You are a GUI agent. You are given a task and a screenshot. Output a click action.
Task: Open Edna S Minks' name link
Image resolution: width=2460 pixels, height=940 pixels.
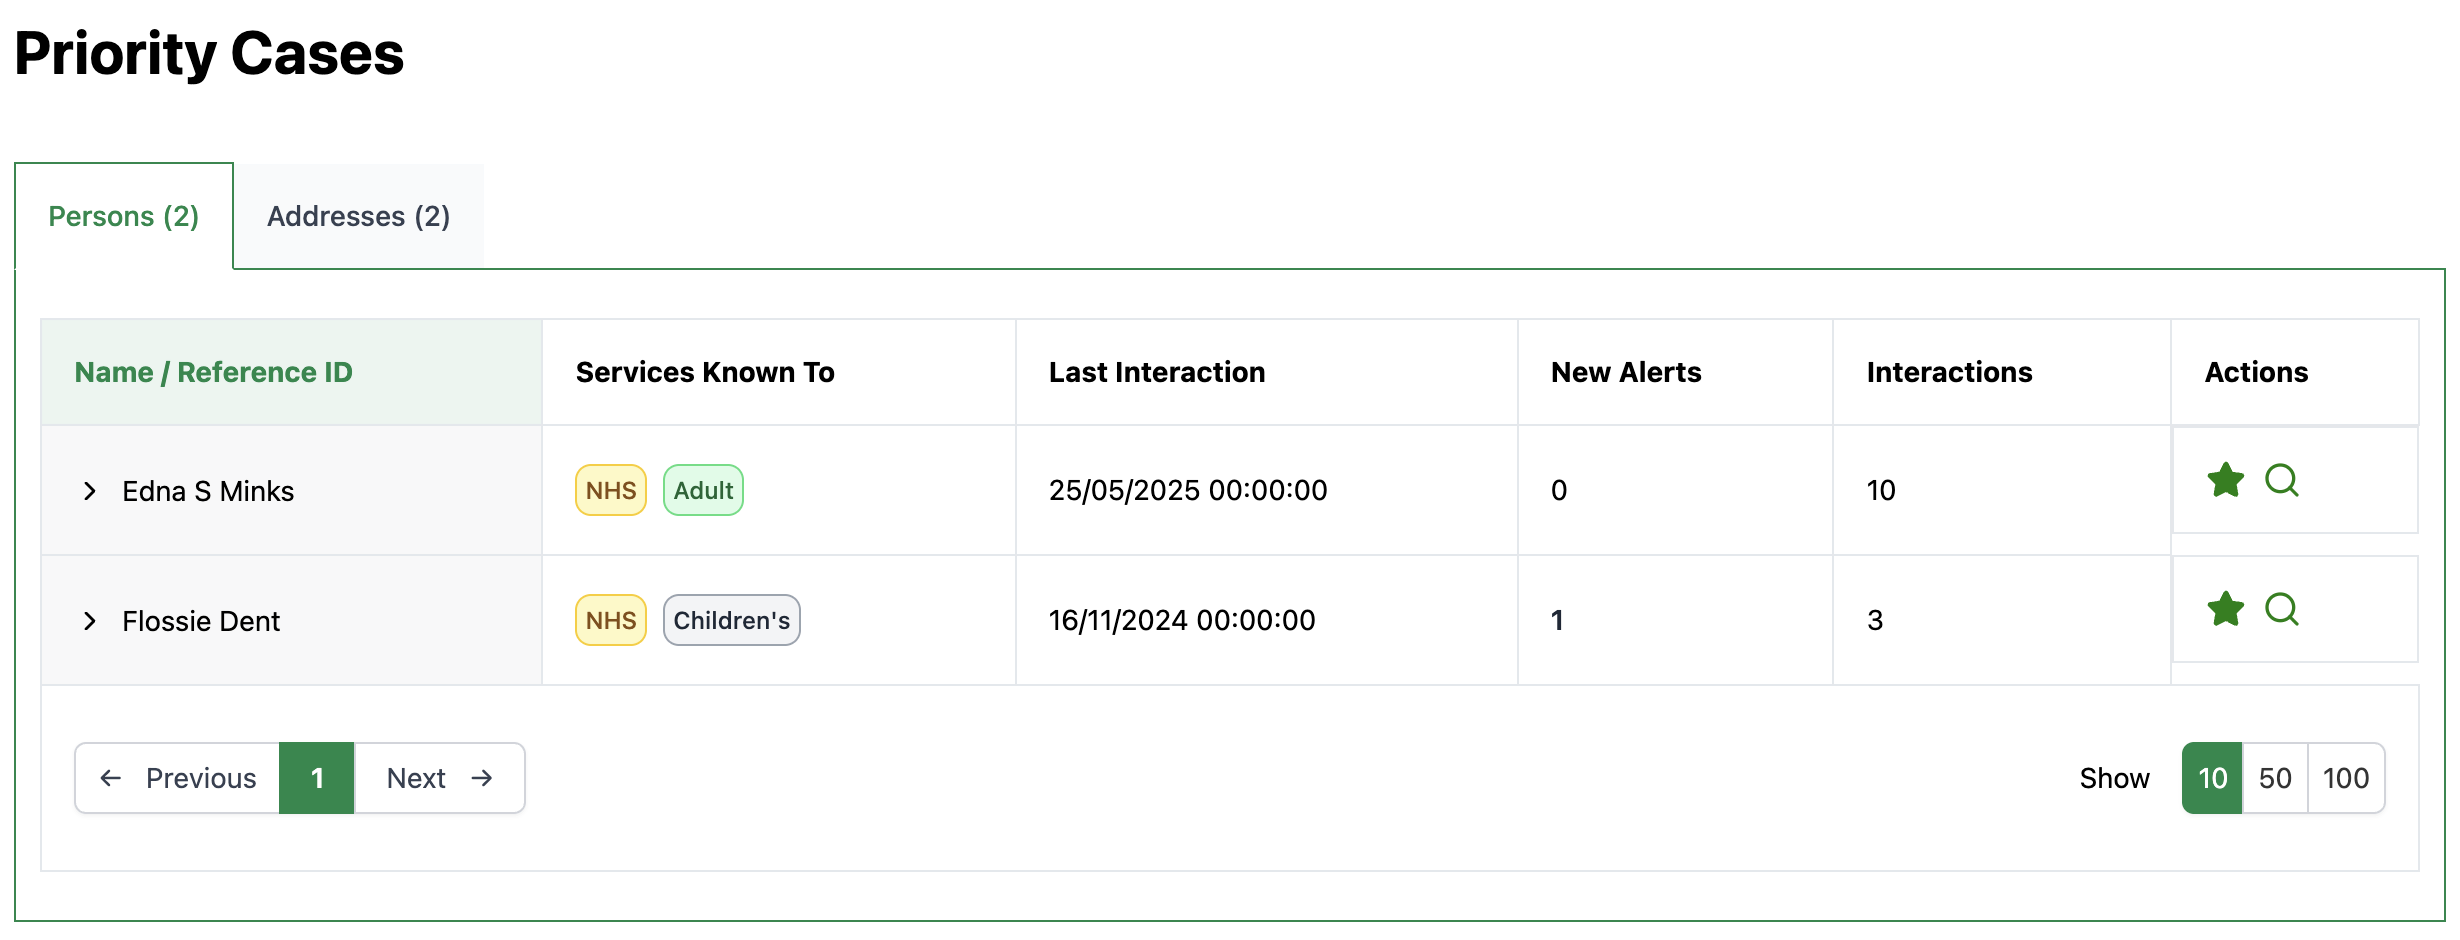(208, 491)
